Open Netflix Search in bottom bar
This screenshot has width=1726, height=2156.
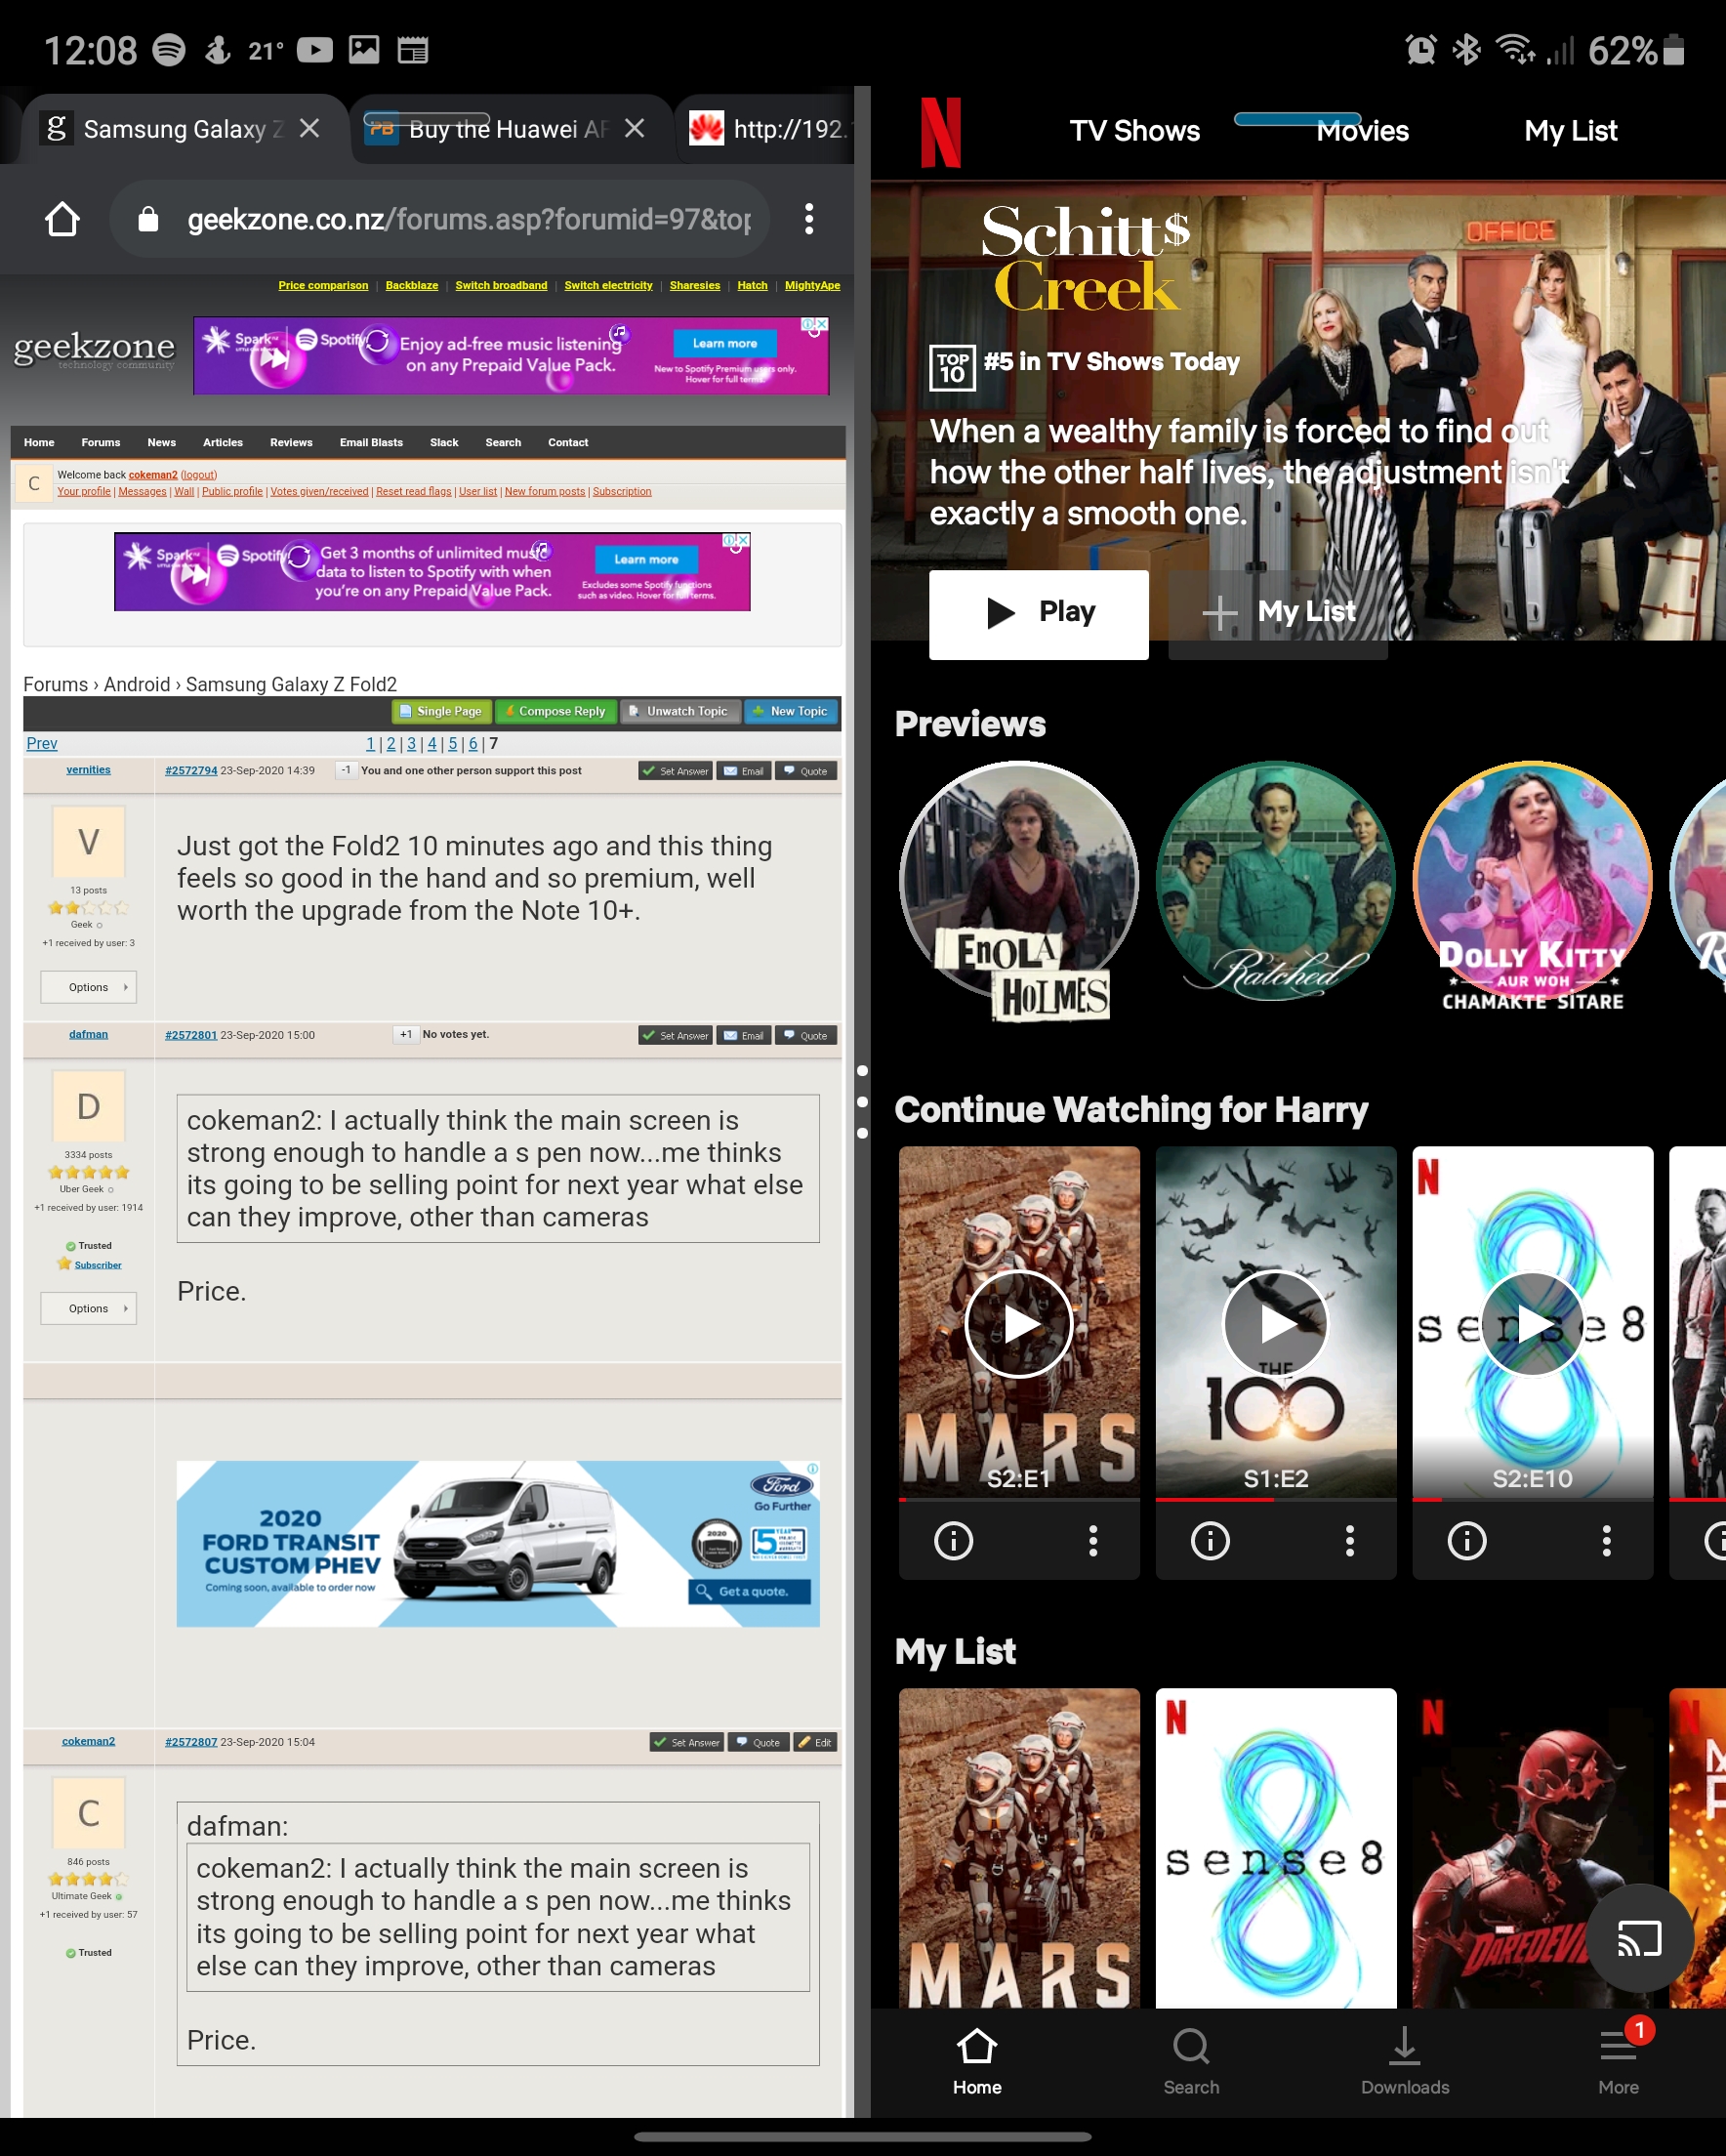[1190, 2061]
